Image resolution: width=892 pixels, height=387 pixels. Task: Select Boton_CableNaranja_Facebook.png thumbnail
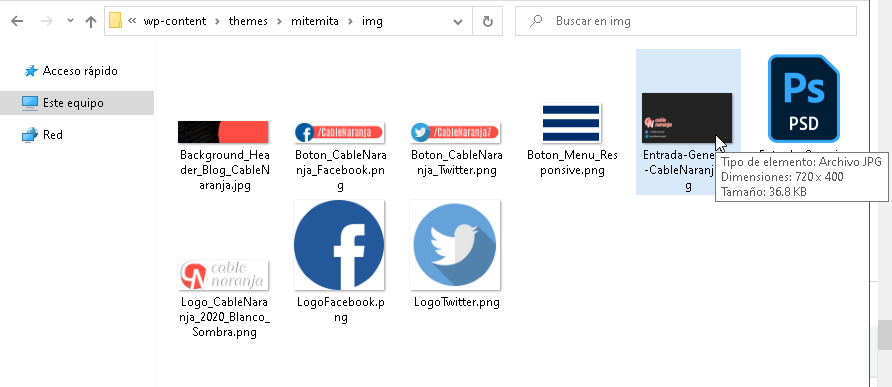coord(339,132)
